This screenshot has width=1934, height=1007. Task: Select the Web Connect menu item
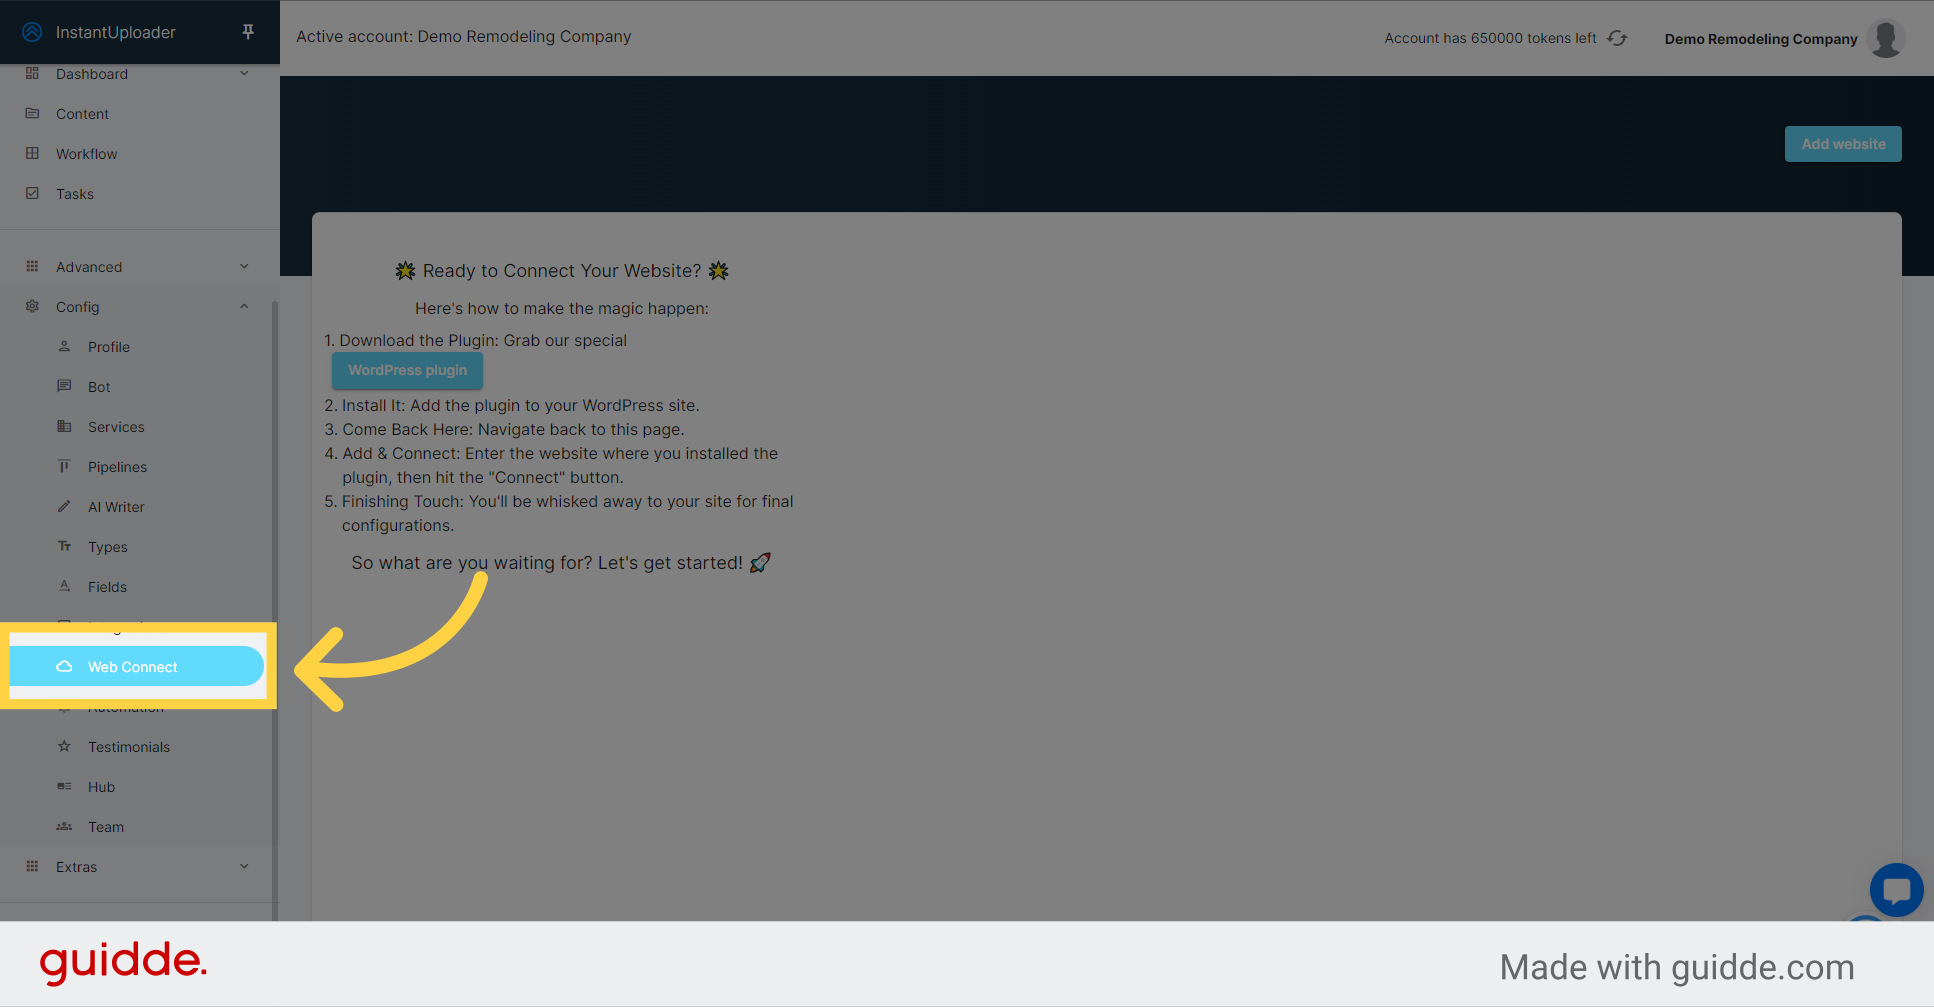click(x=137, y=666)
